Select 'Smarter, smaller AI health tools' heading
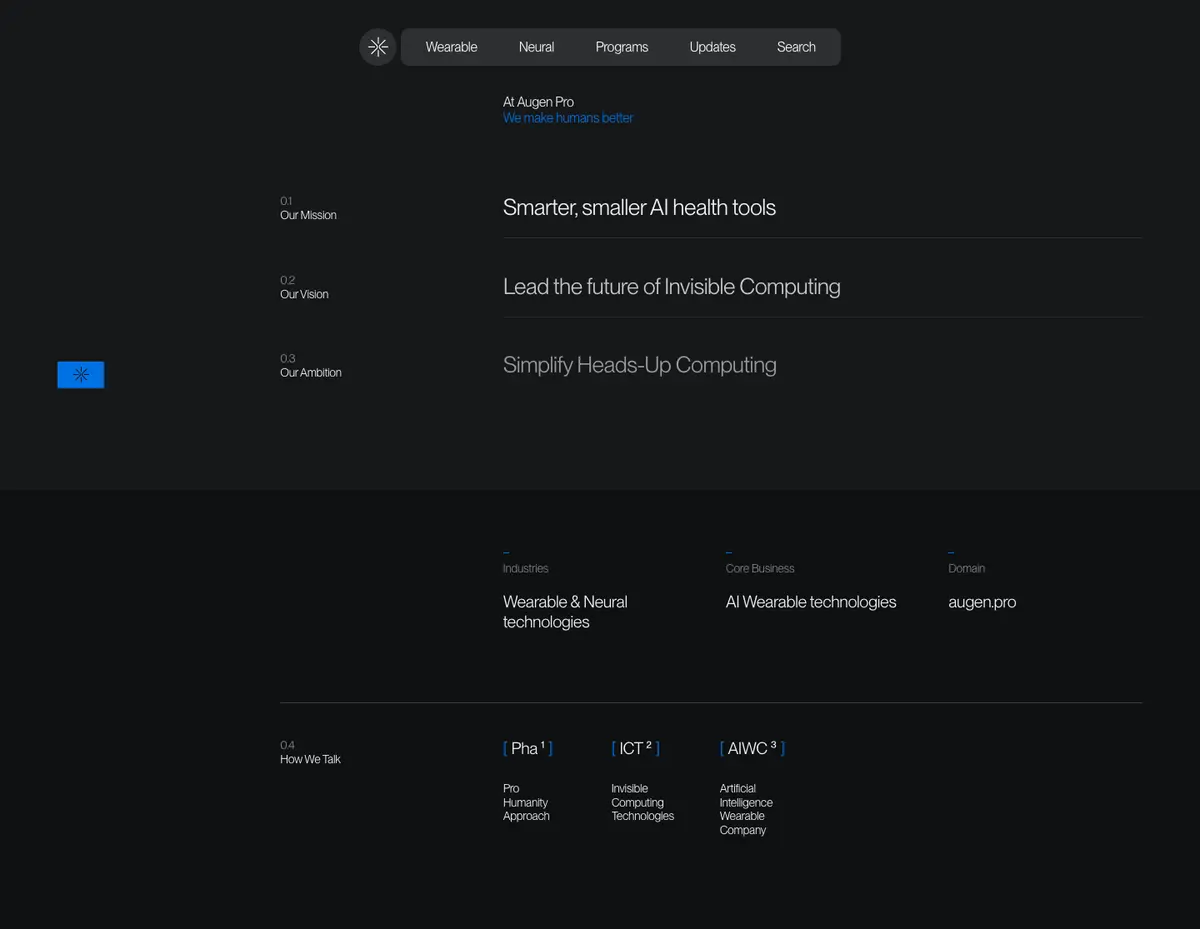 click(639, 208)
